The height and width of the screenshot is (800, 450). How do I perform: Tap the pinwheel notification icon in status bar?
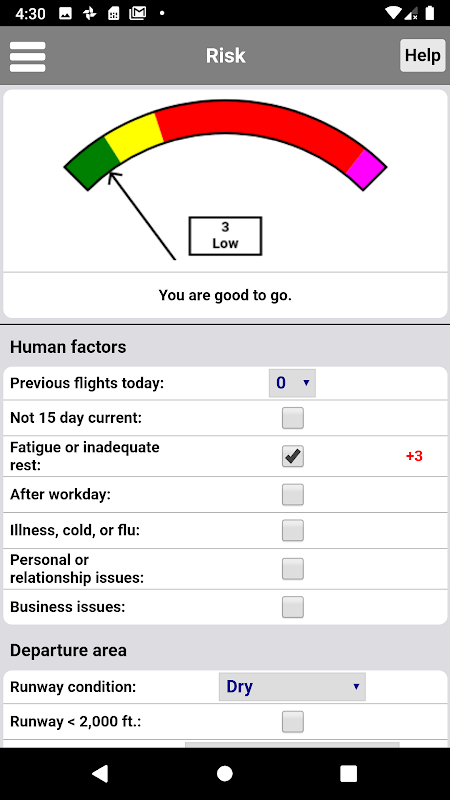coord(90,14)
